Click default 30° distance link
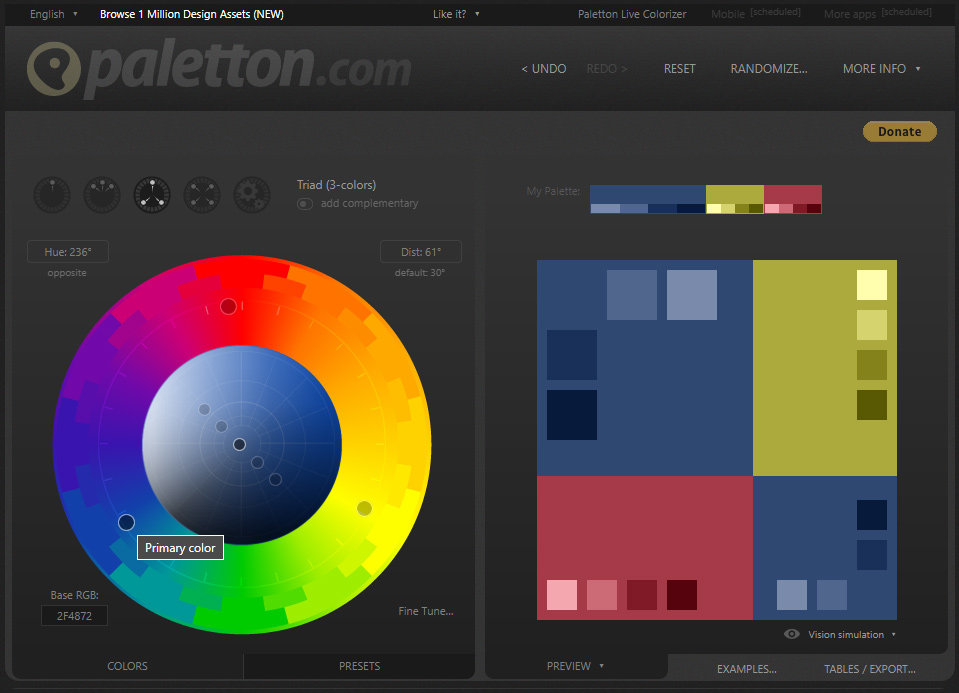This screenshot has width=959, height=693. point(420,273)
